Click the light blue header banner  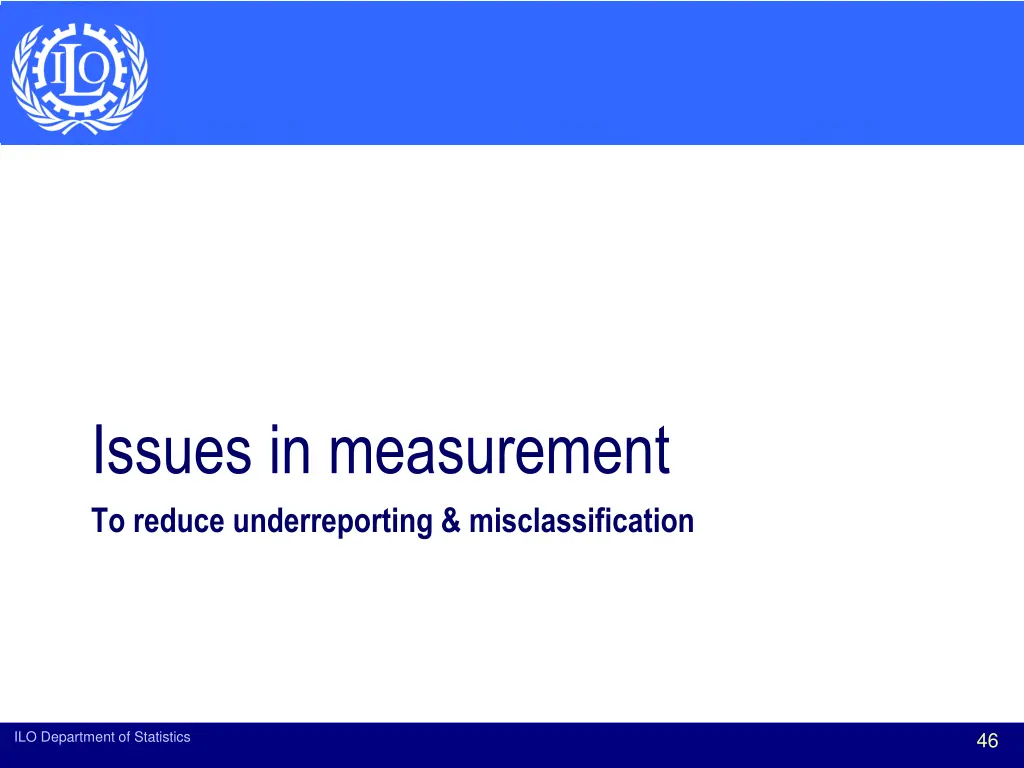(580, 72)
